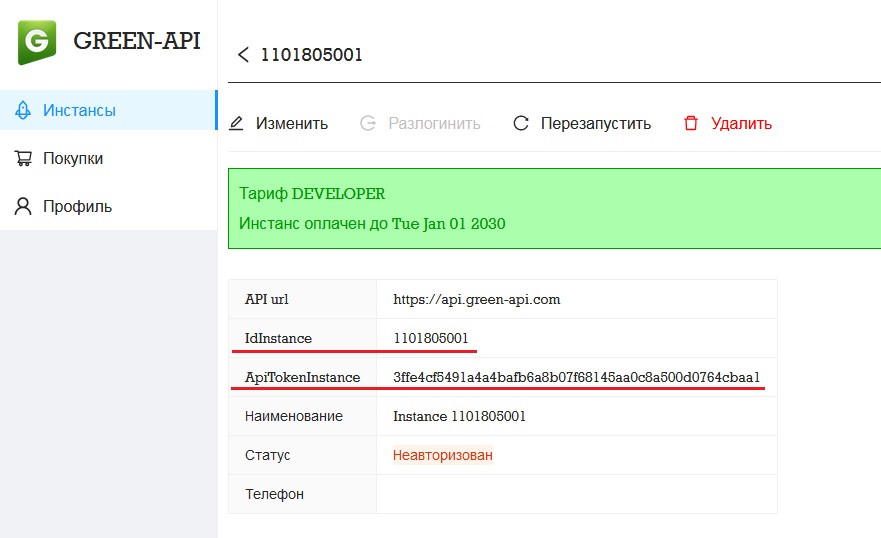This screenshot has width=881, height=538.
Task: Click the red trash icon for Удалить
Action: pos(690,124)
